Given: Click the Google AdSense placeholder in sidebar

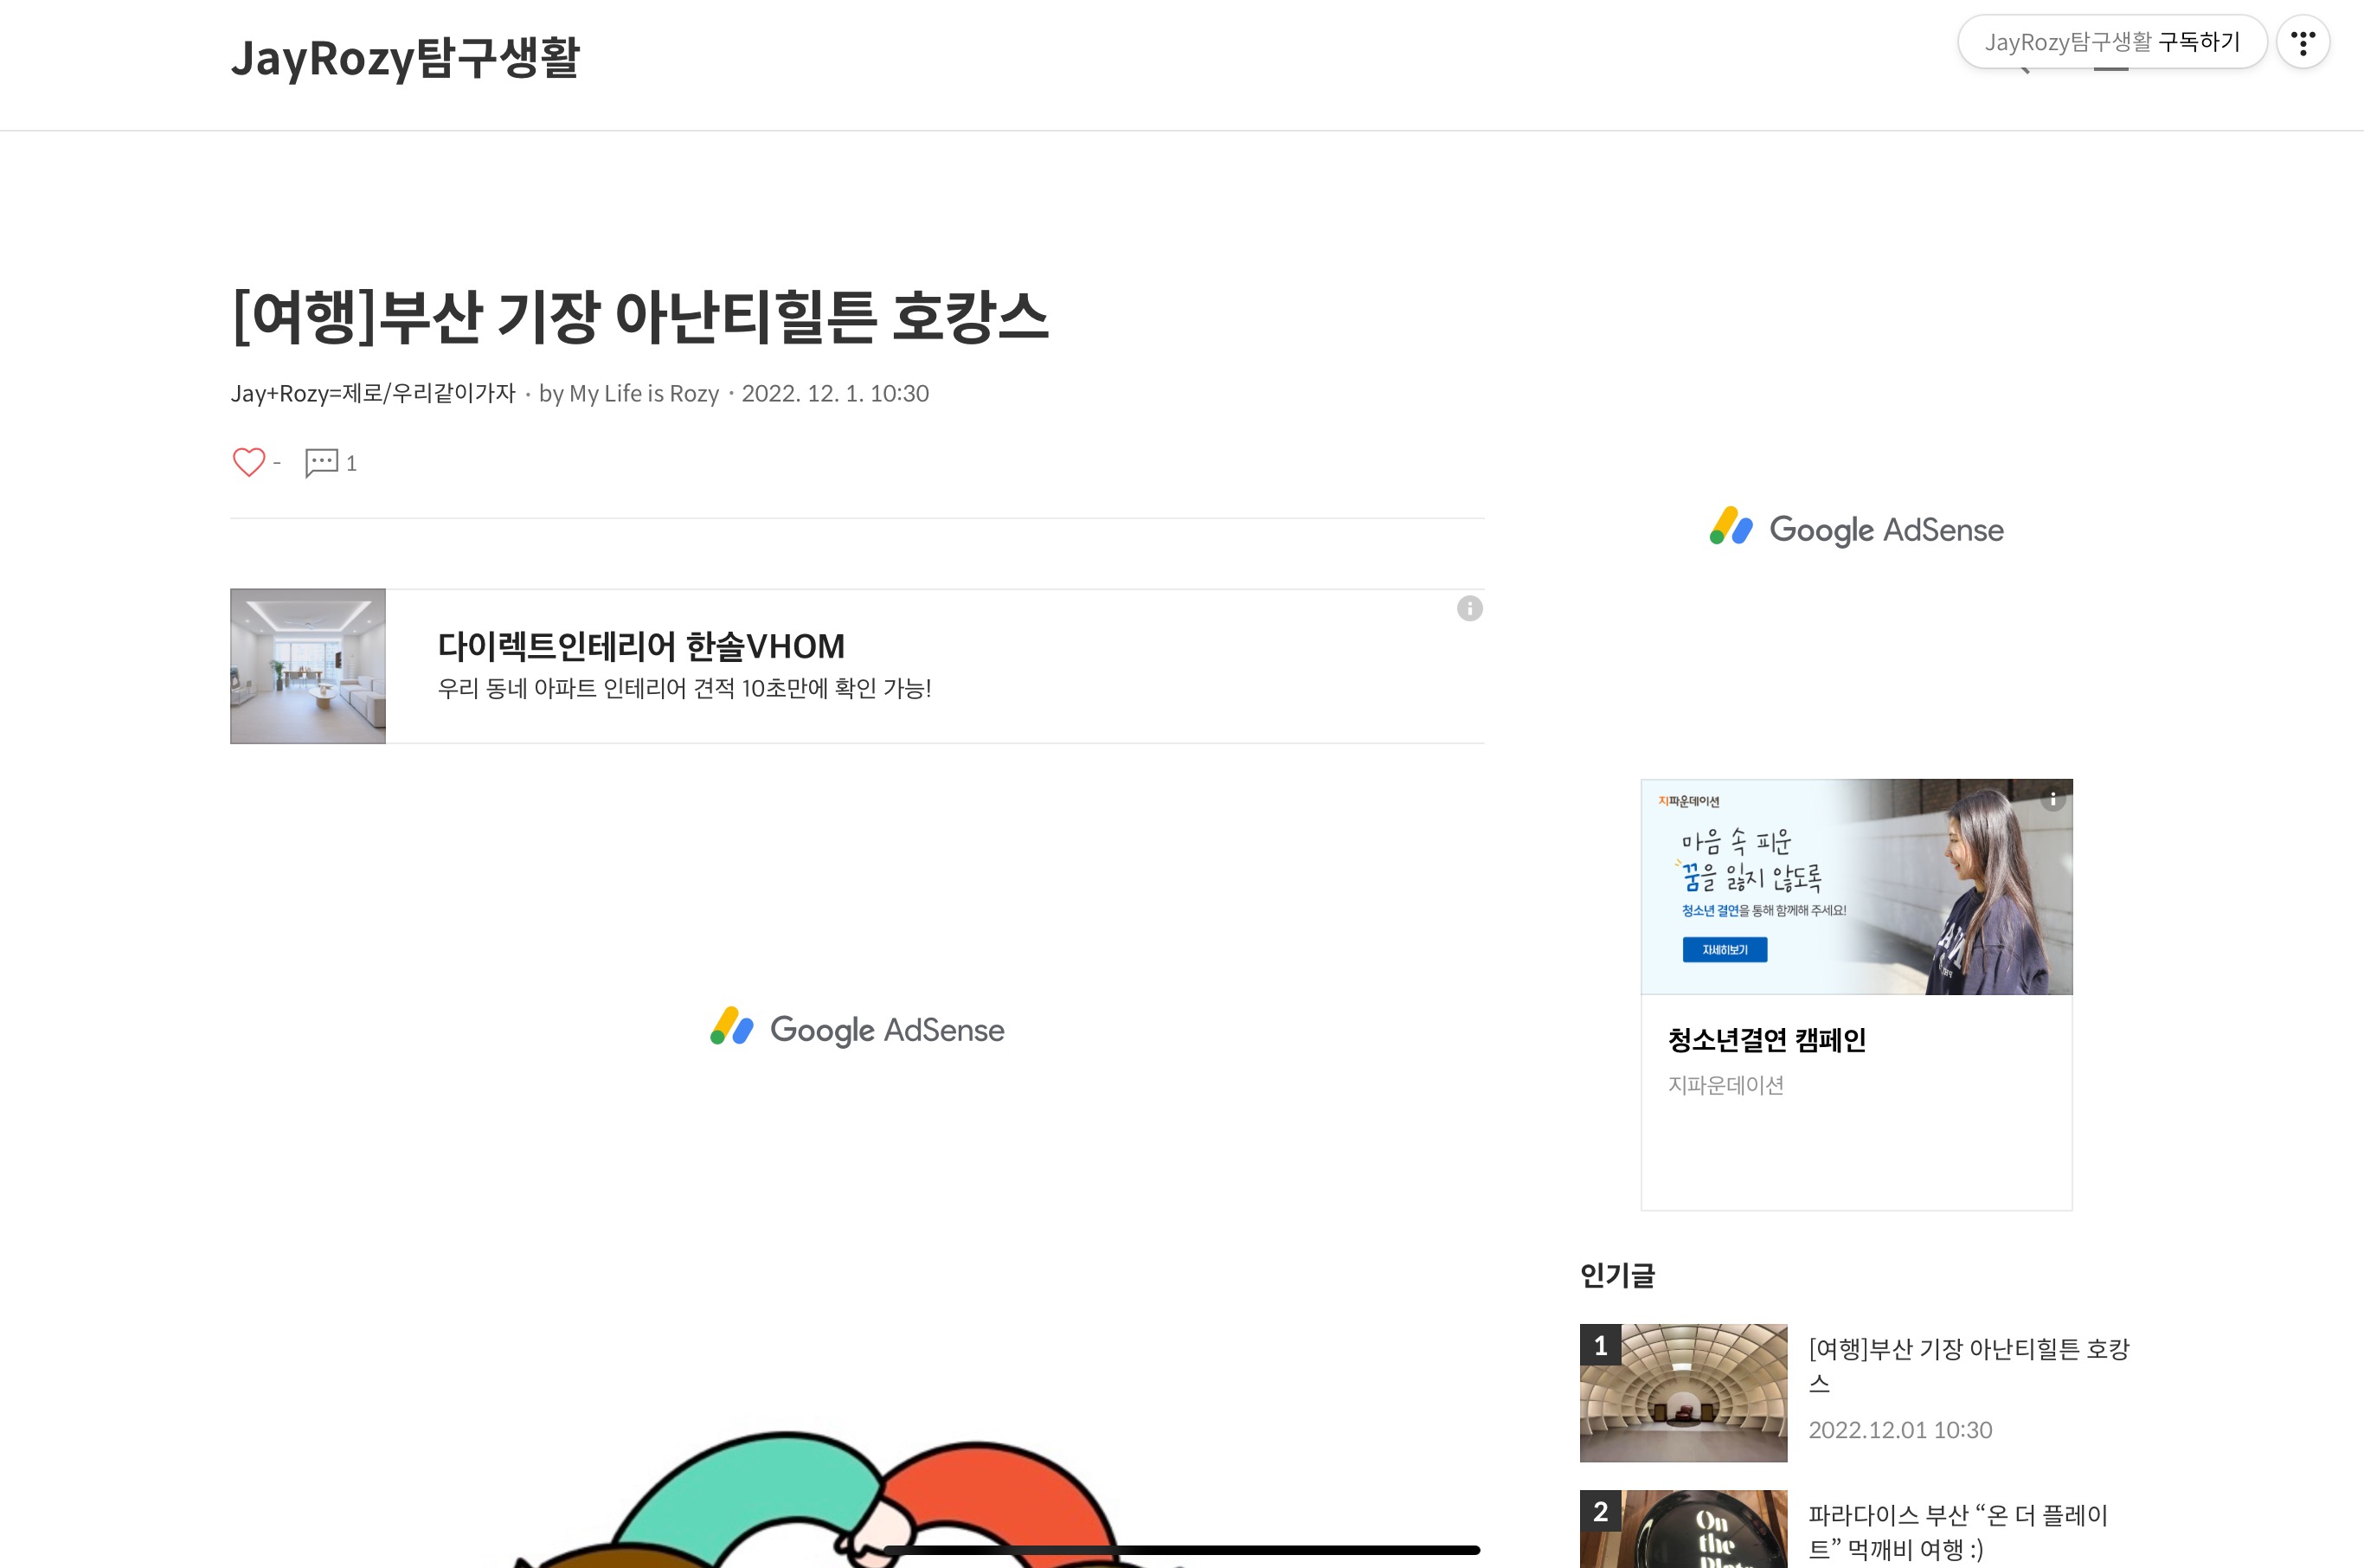Looking at the screenshot, I should point(1856,529).
